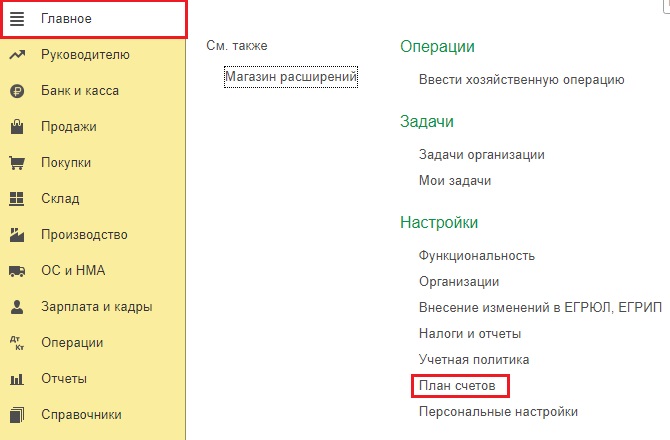Click the stacked pages icon for Справочники
Image resolution: width=670 pixels, height=440 pixels.
click(17, 415)
